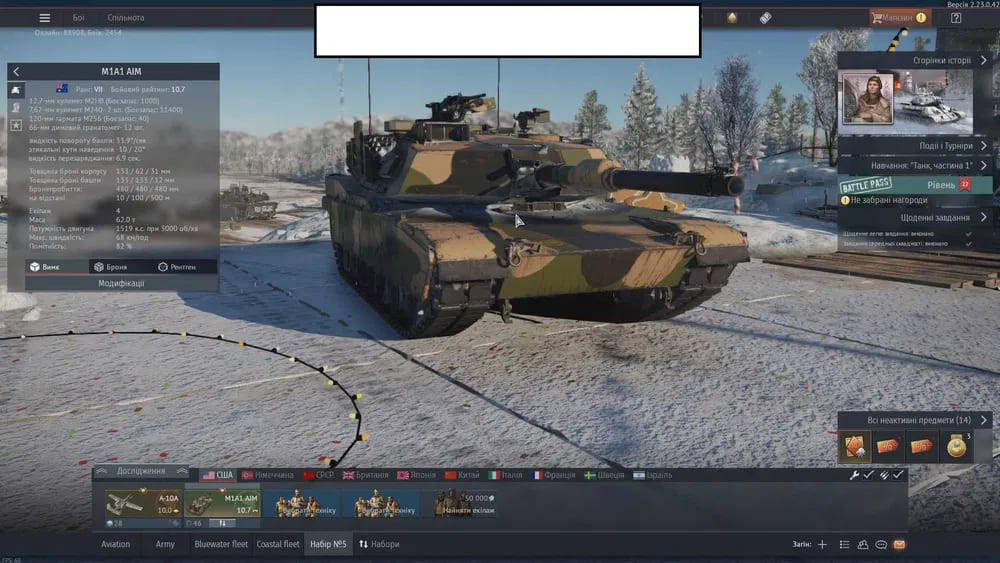The width and height of the screenshot is (1000, 563).
Task: Select Вимк view mode option
Action: coord(44,267)
